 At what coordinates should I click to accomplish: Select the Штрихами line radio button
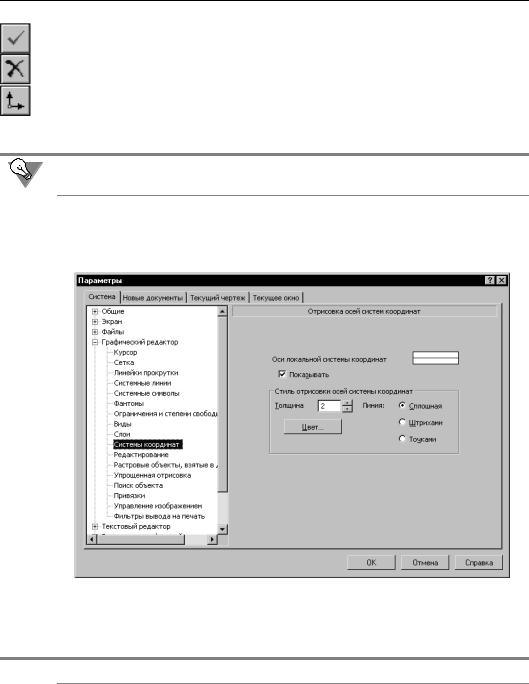point(402,422)
